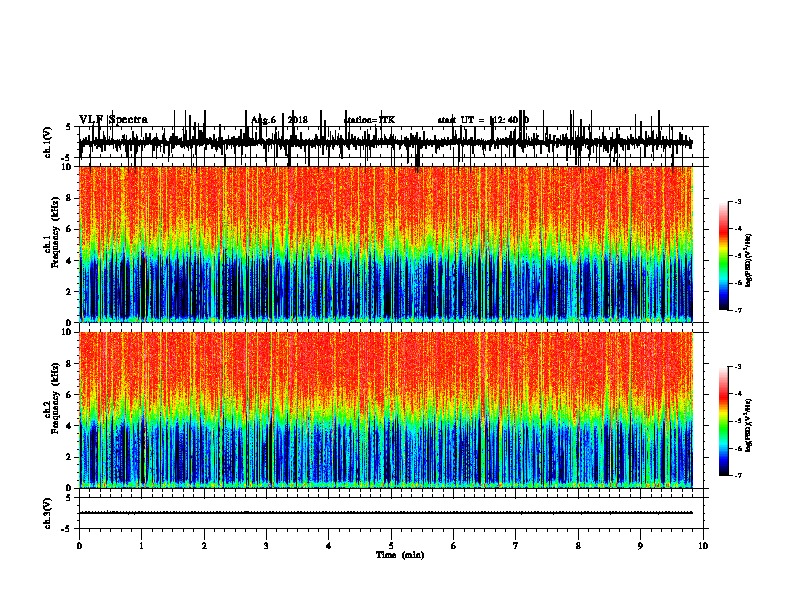Click the 'Time (min)' x-axis label
This screenshot has height=612, width=792.
click(x=400, y=555)
